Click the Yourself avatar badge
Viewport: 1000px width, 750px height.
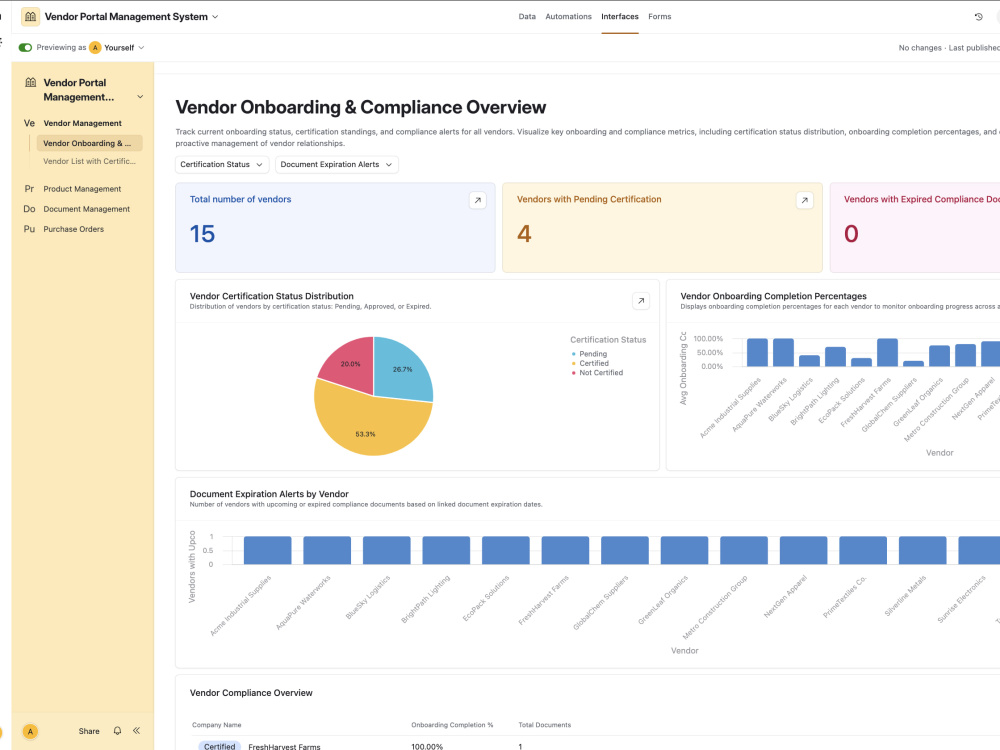coord(95,47)
